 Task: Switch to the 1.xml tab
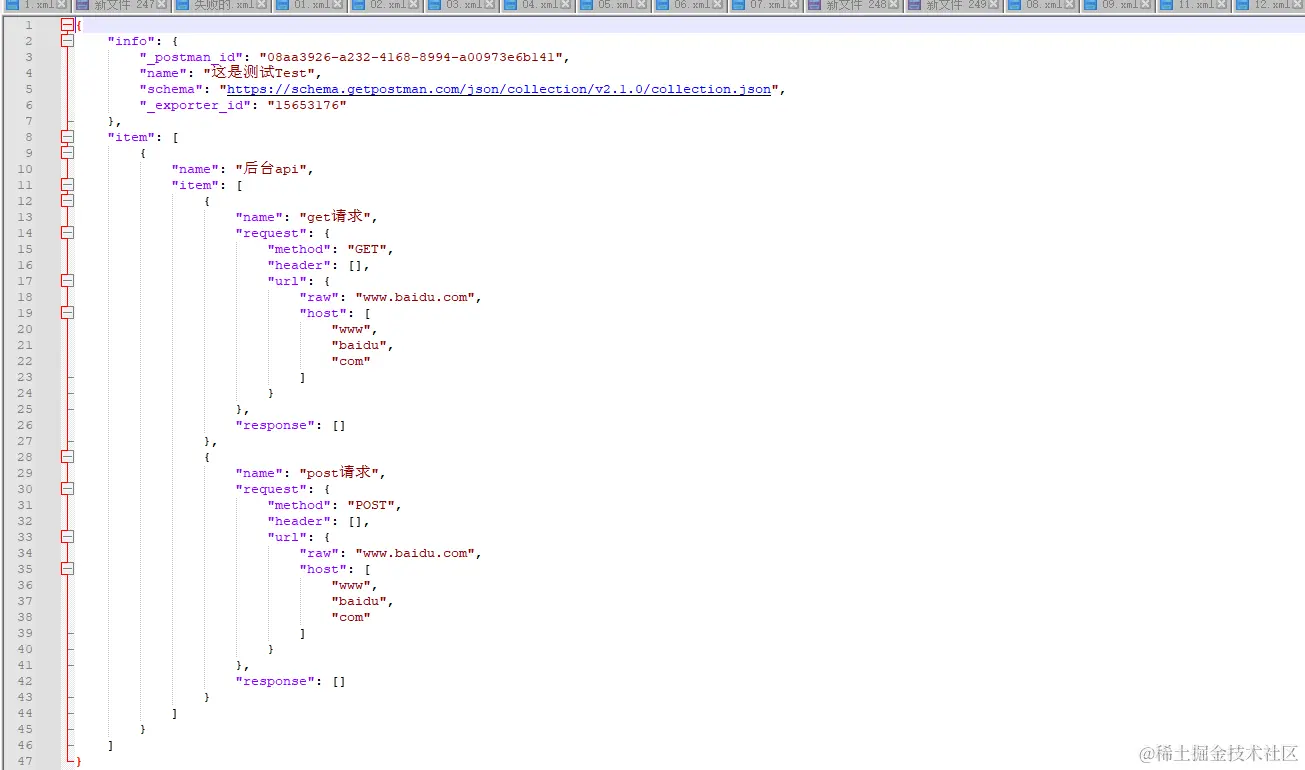coord(36,5)
